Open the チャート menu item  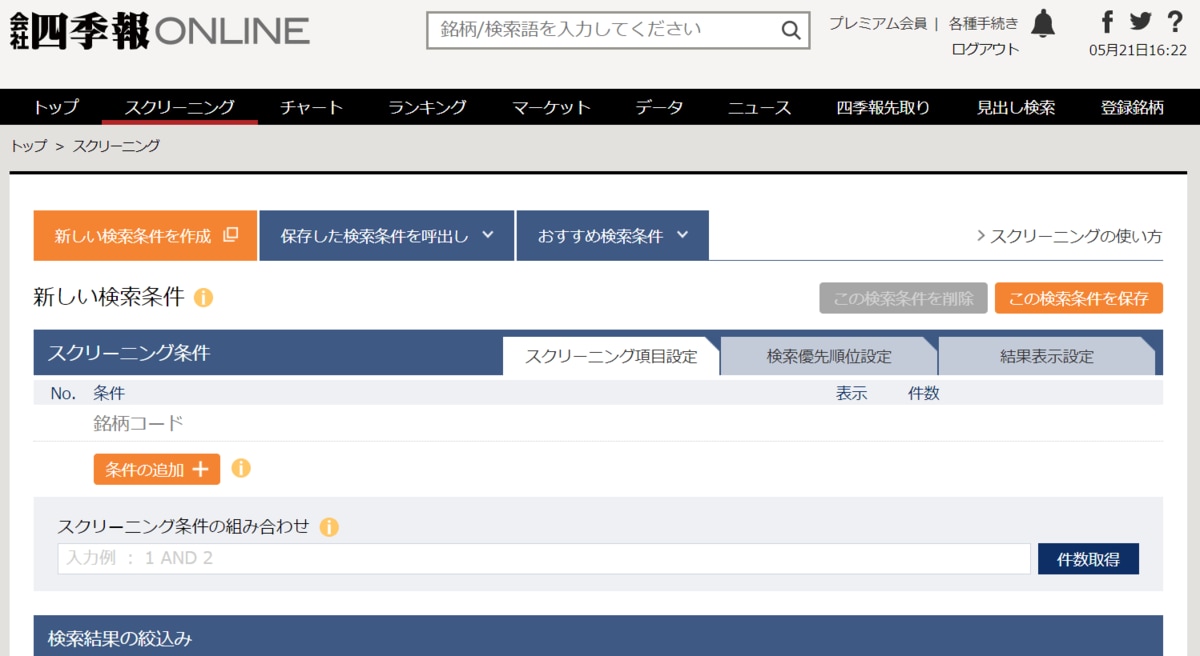point(311,108)
